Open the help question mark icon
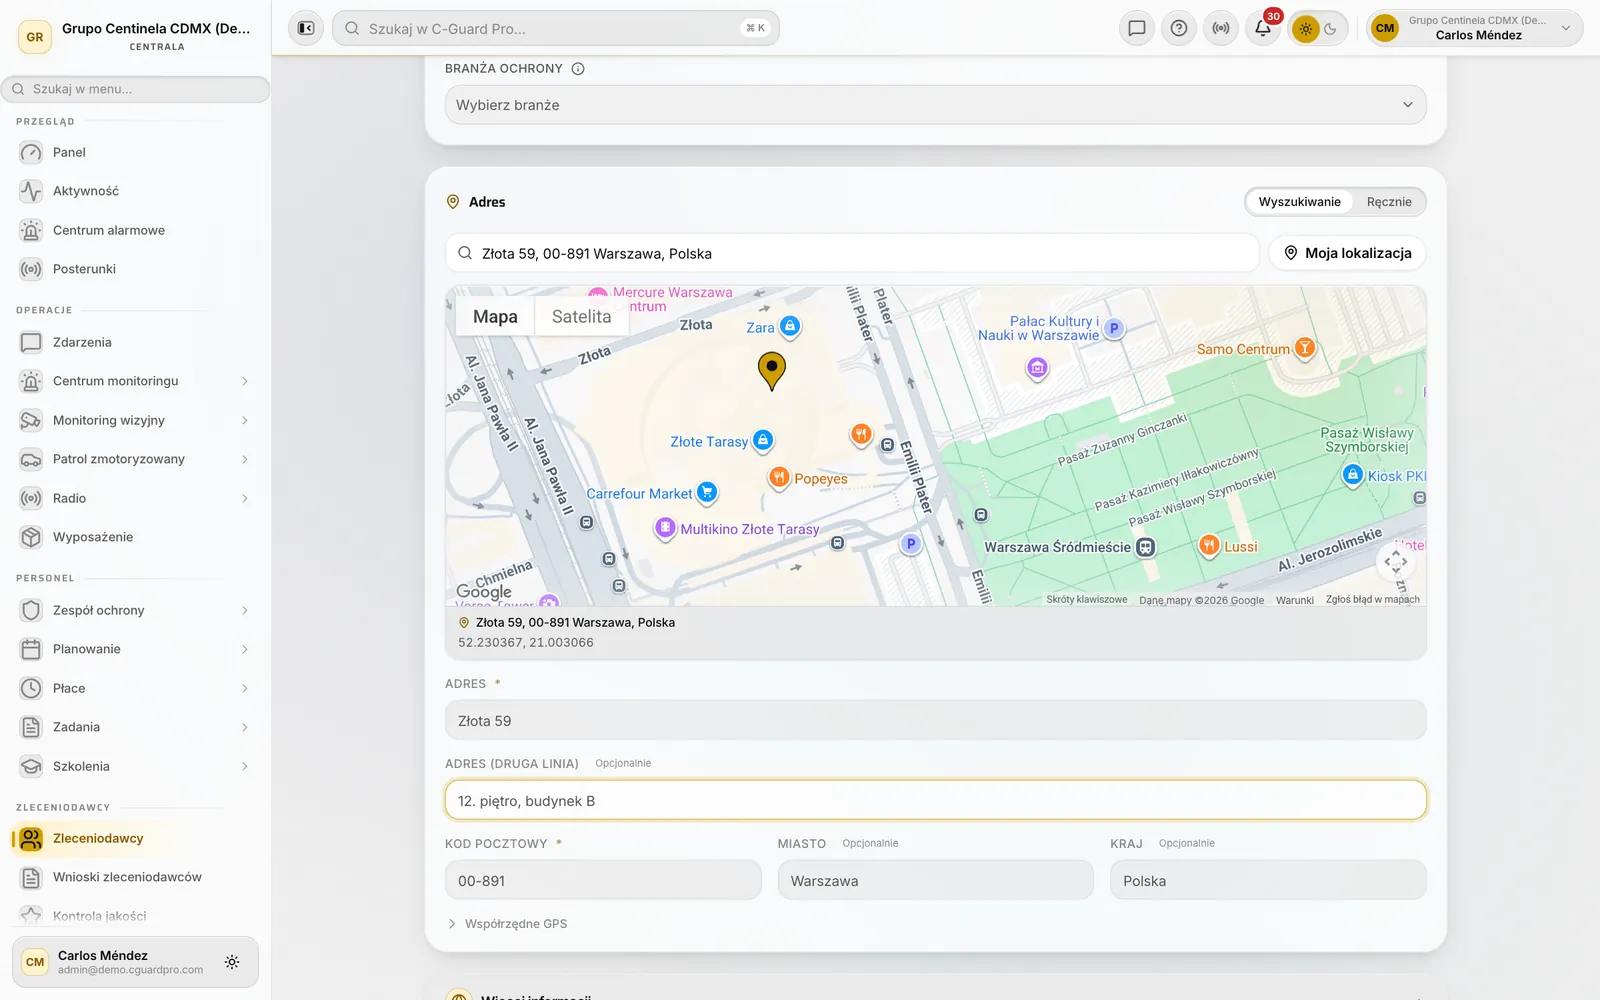The width and height of the screenshot is (1600, 1000). (x=1179, y=28)
